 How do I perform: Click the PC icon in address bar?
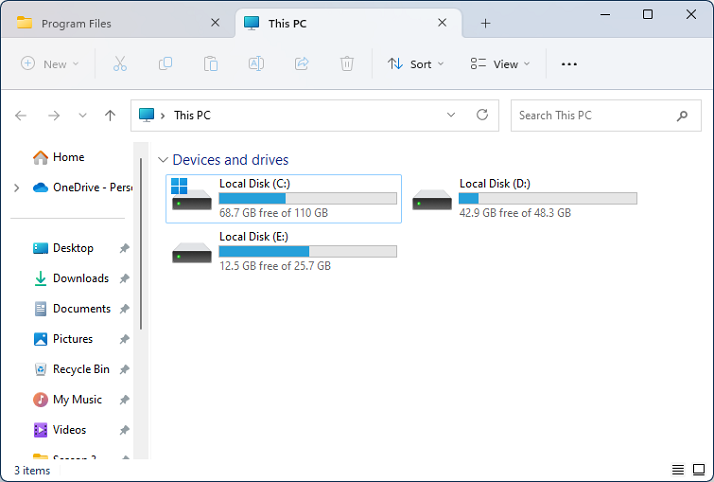pos(146,115)
